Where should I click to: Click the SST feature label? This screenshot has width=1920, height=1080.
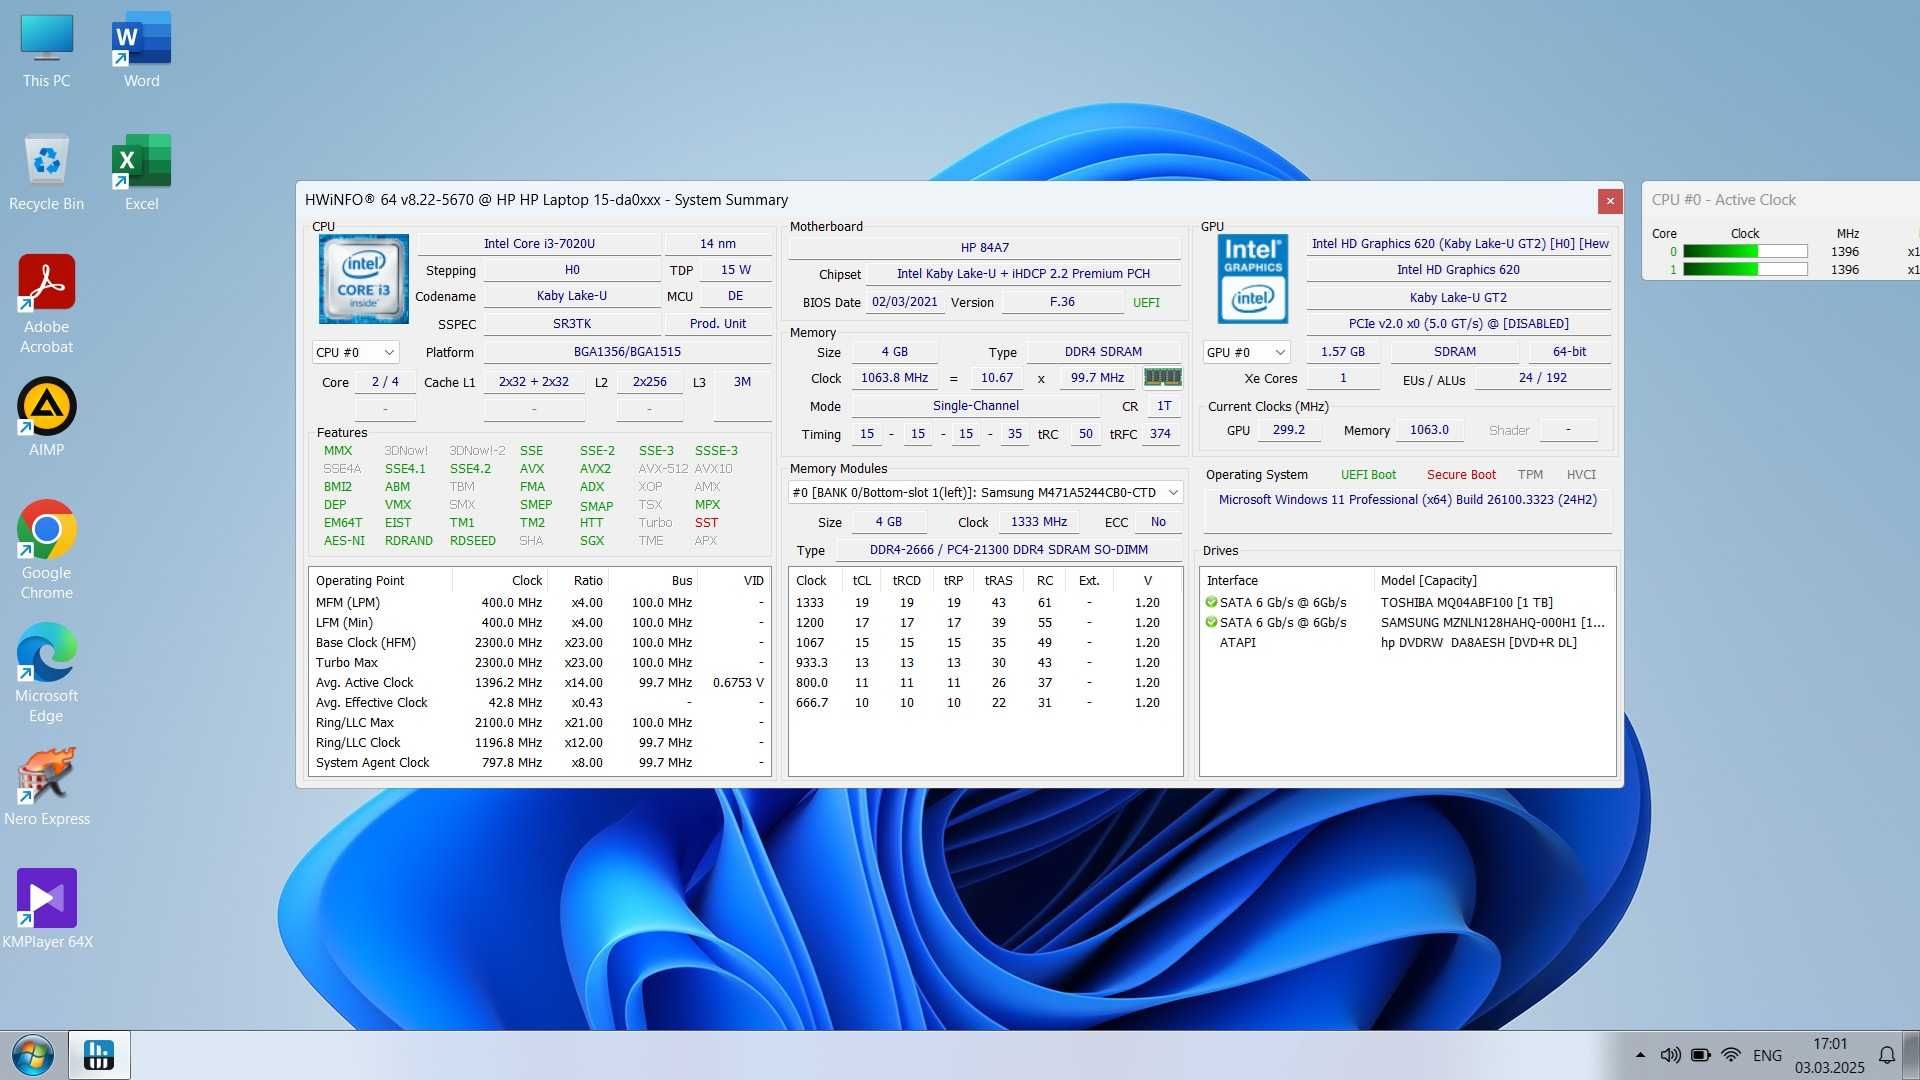[706, 522]
